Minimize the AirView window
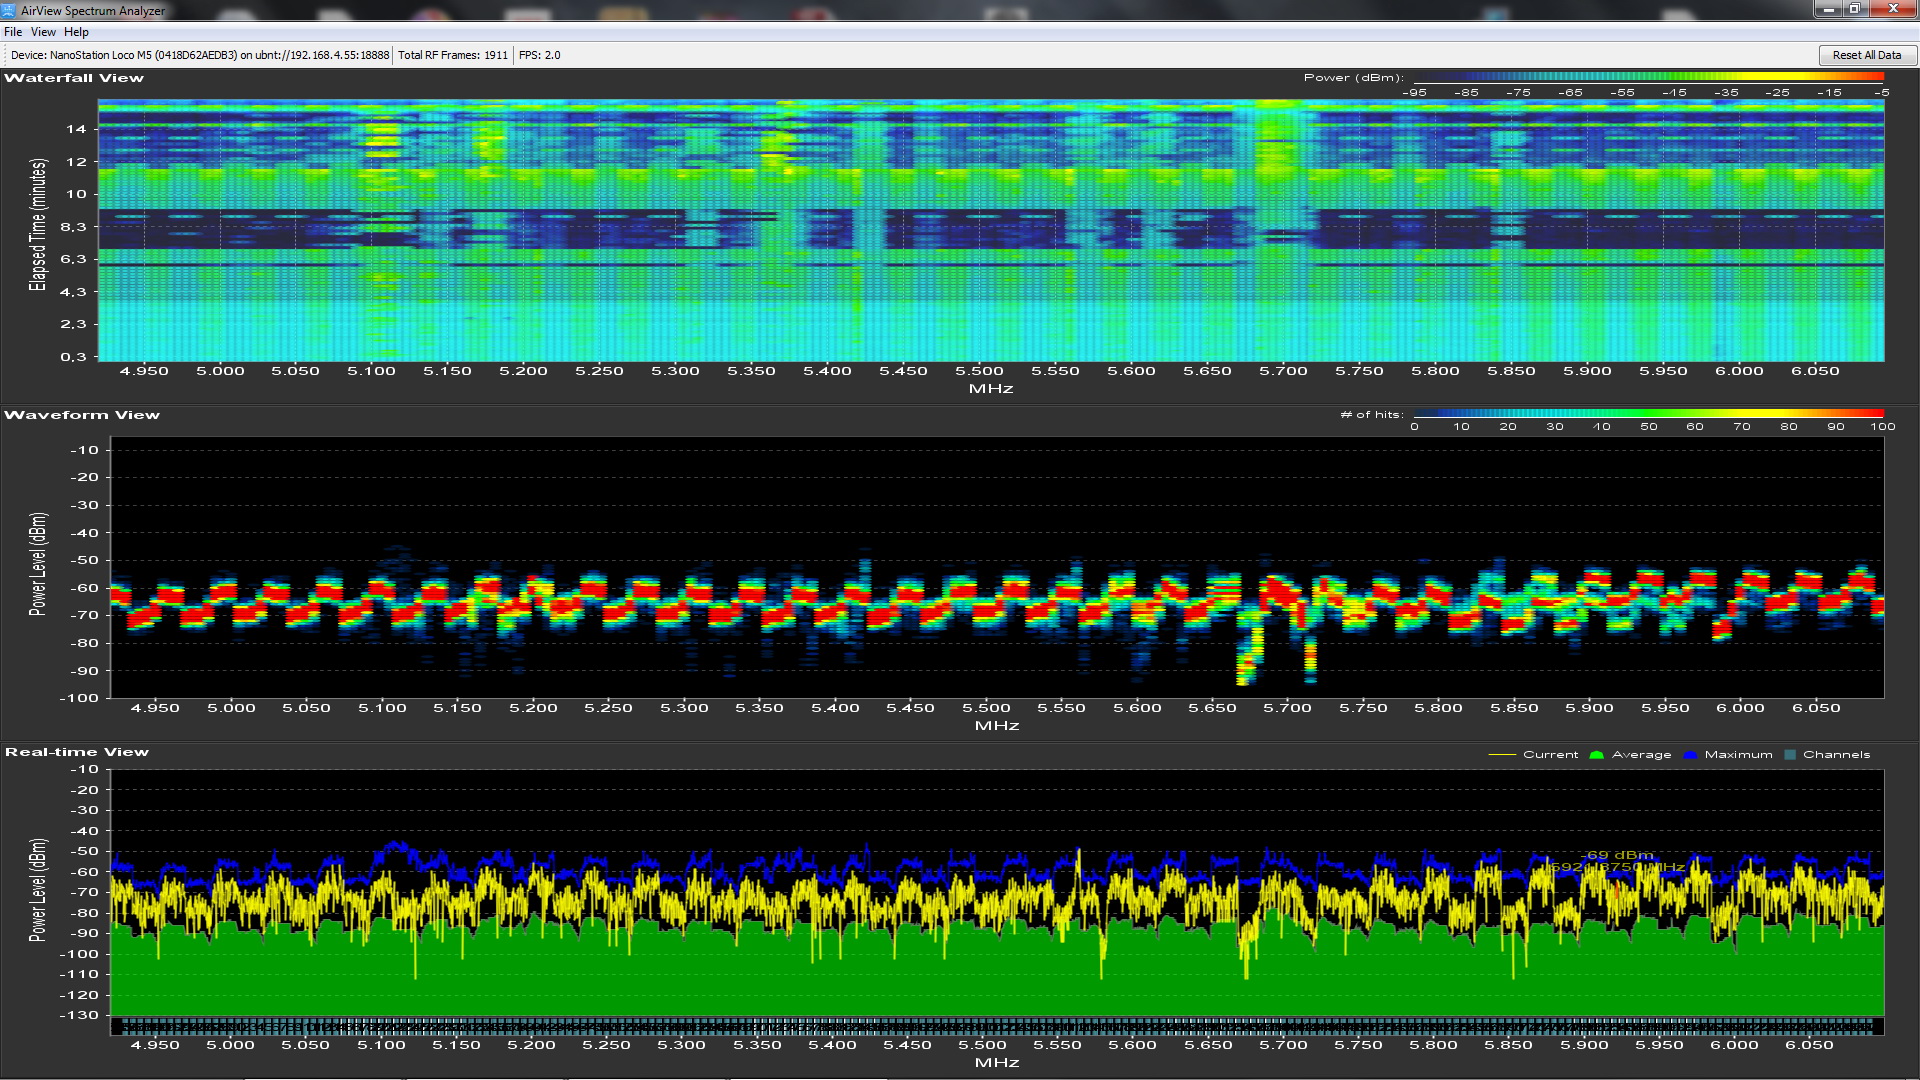This screenshot has height=1080, width=1920. (1828, 9)
